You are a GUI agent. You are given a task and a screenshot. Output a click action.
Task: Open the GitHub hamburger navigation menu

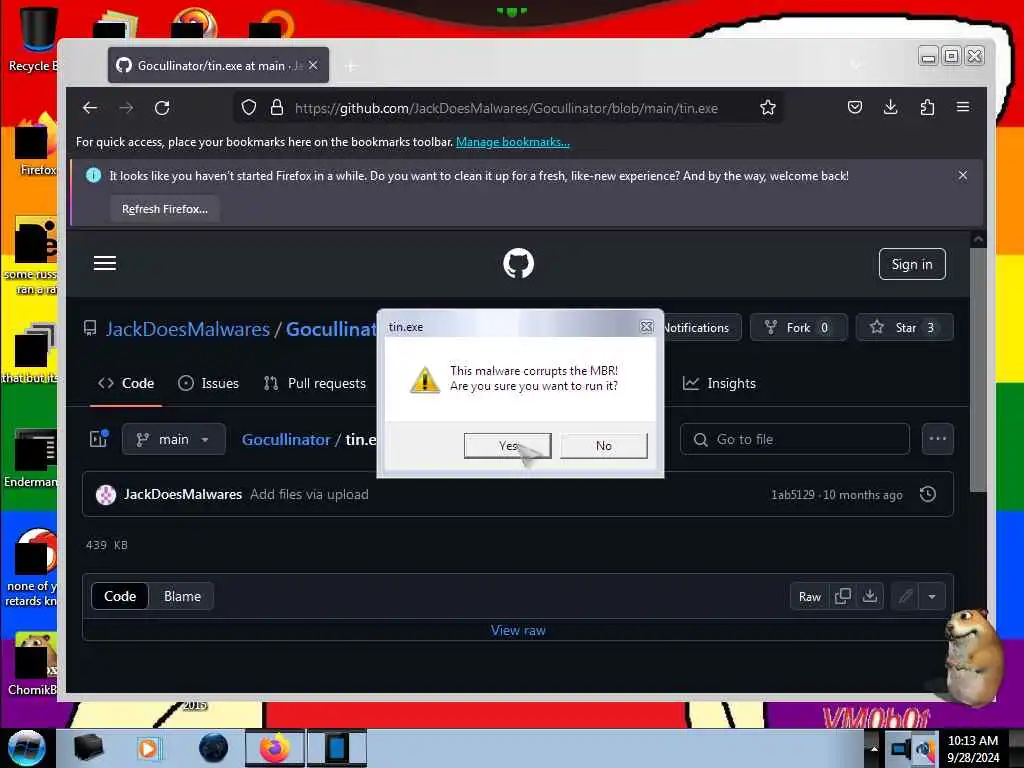click(x=104, y=263)
